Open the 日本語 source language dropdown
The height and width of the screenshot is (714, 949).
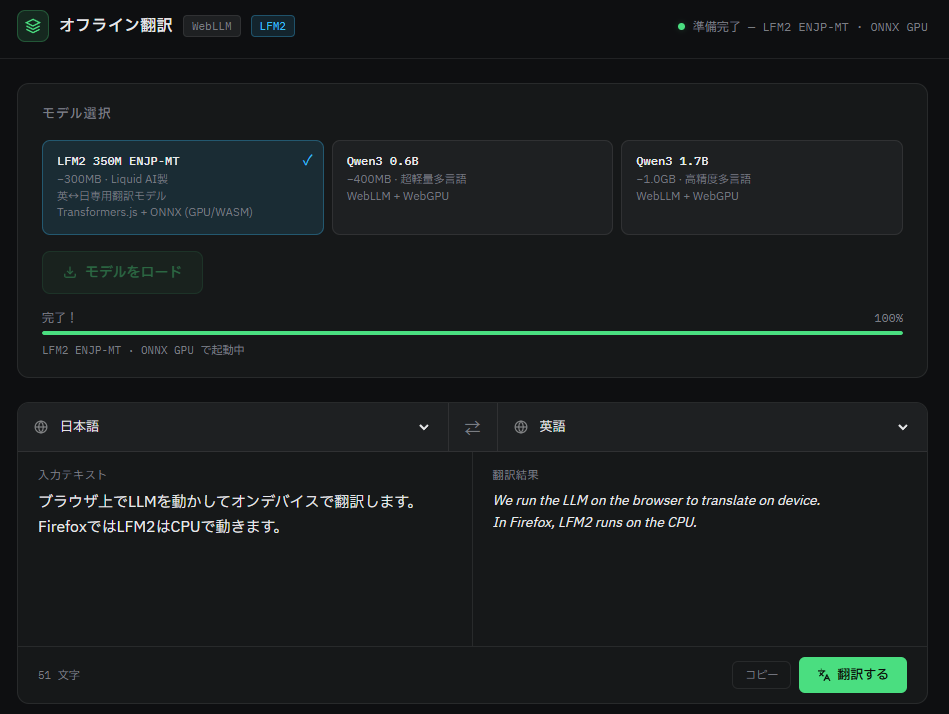(232, 427)
